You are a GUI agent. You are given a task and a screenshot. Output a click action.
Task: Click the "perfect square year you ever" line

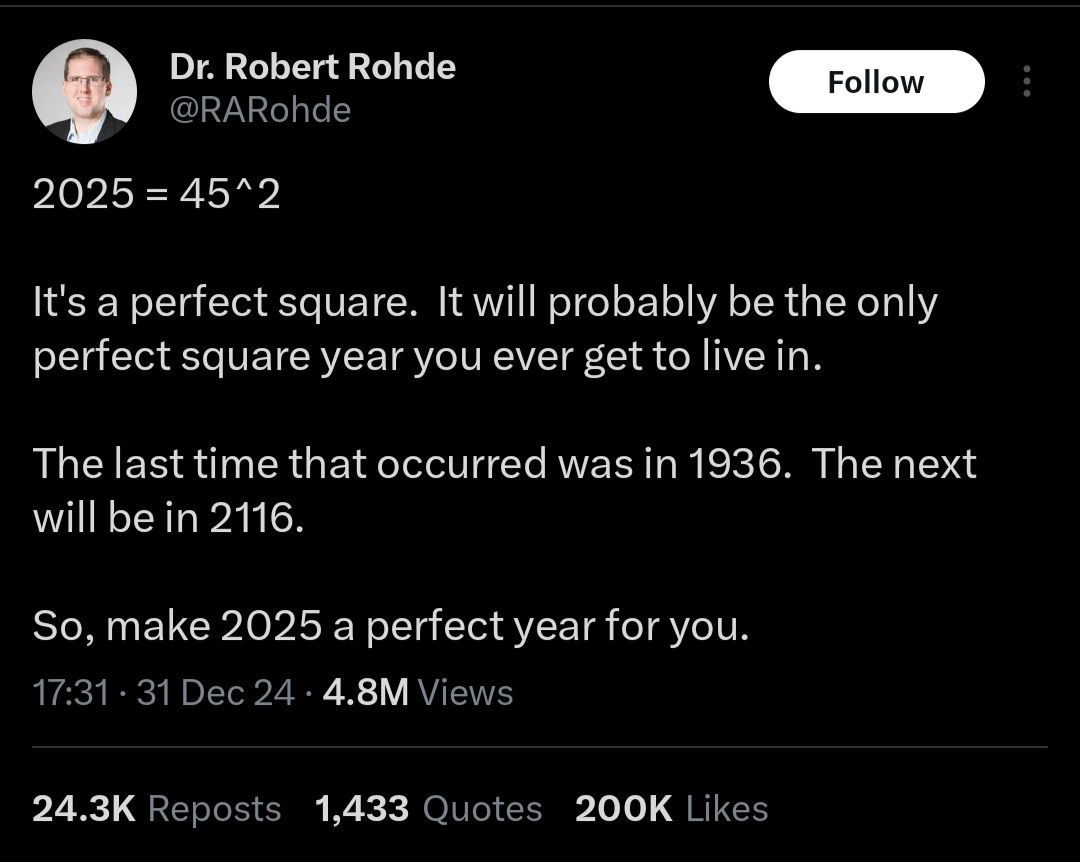click(300, 357)
